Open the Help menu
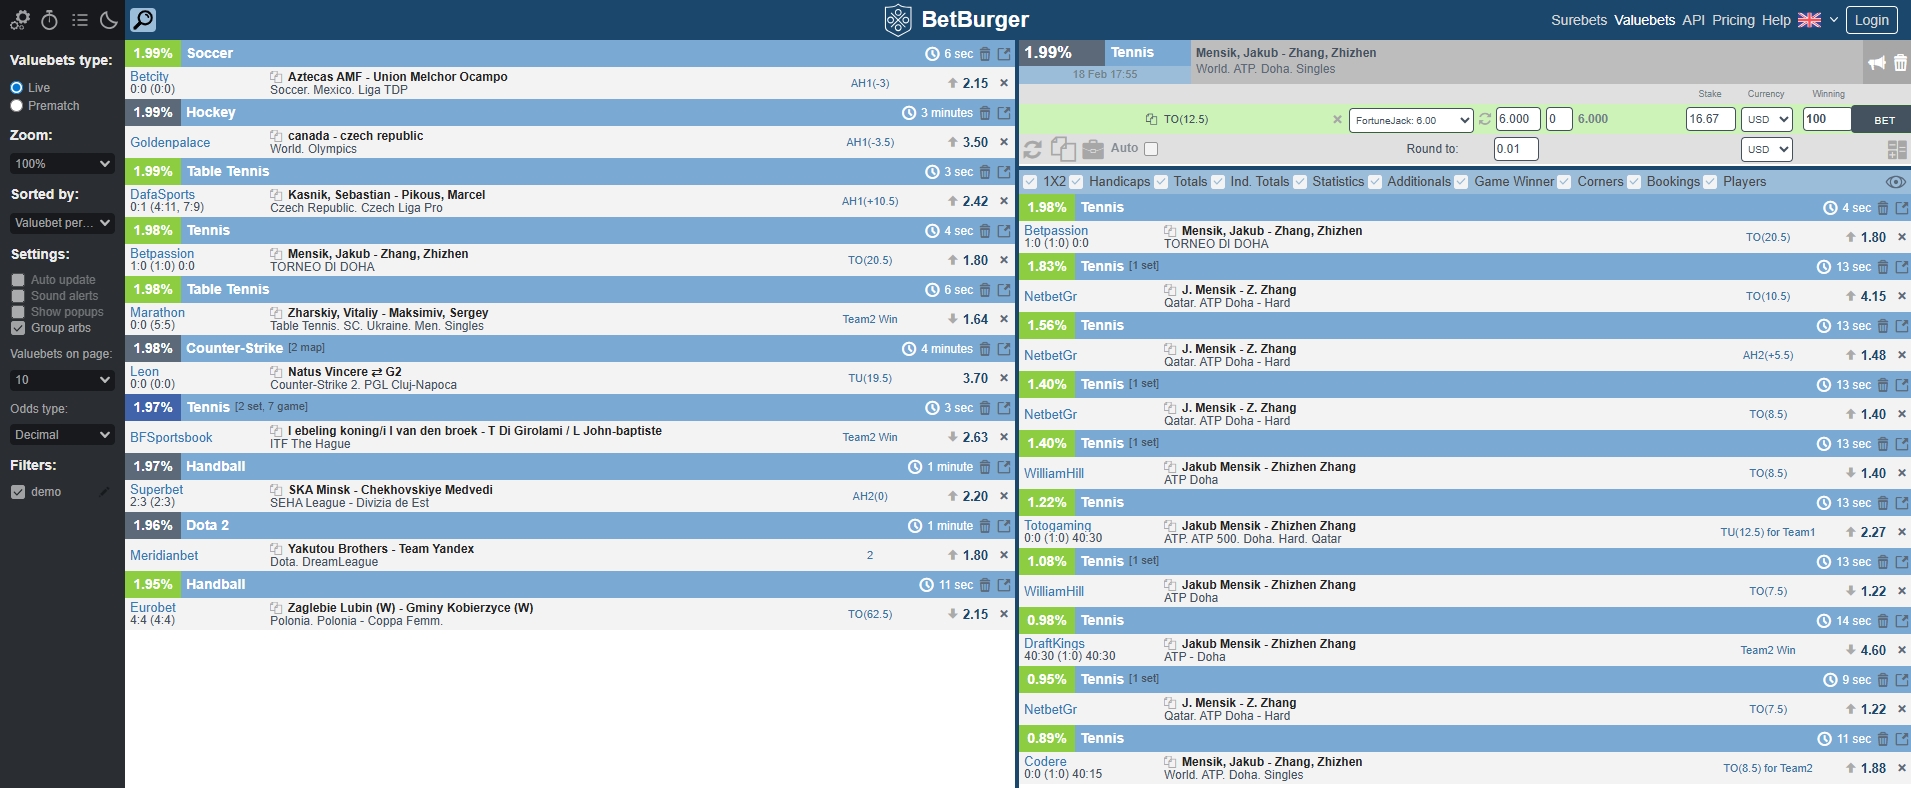 tap(1776, 20)
